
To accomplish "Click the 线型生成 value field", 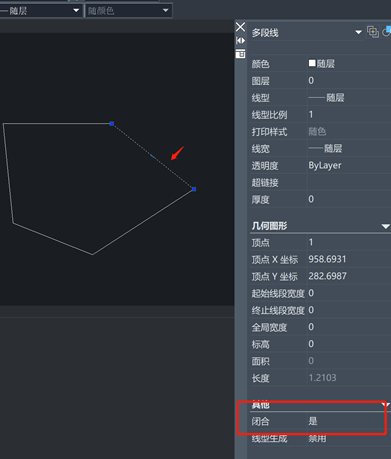I will click(x=349, y=438).
